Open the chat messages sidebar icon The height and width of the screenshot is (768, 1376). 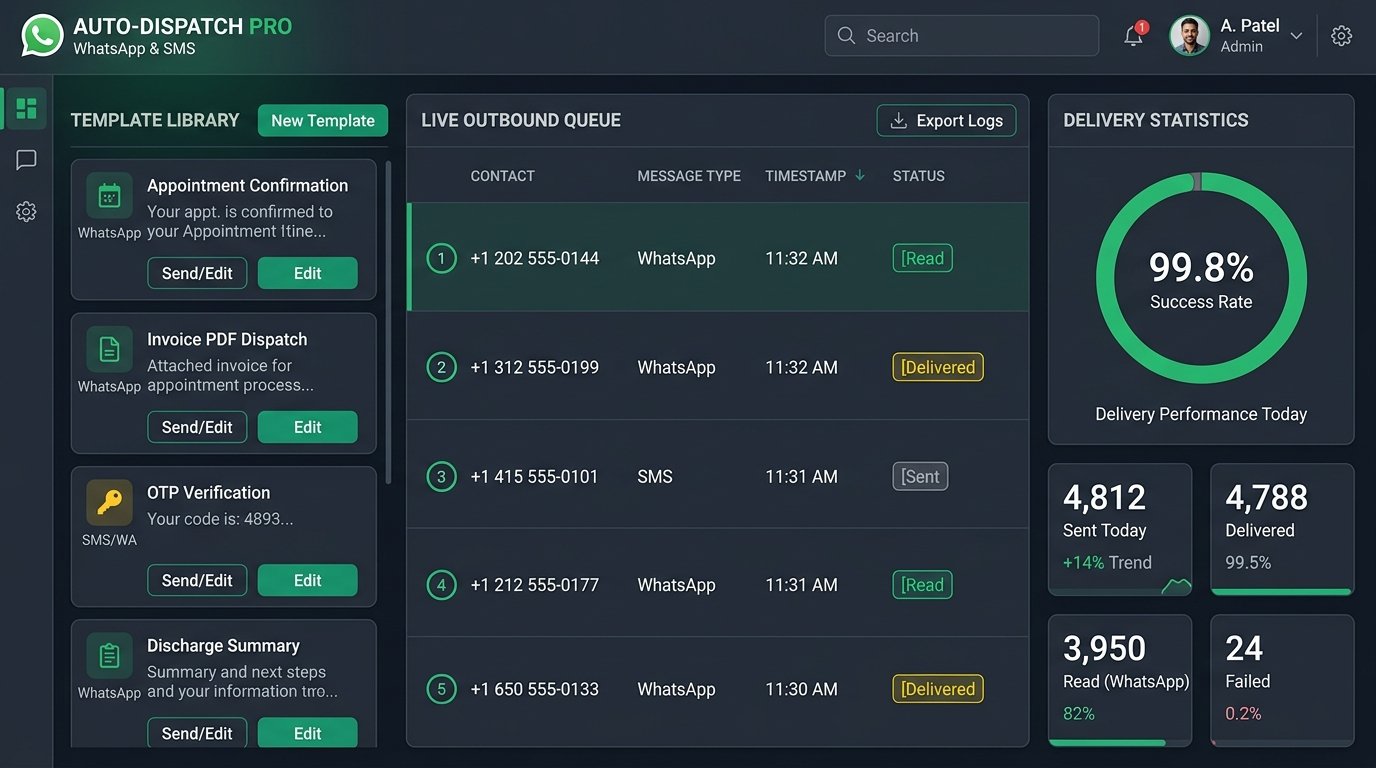point(26,160)
